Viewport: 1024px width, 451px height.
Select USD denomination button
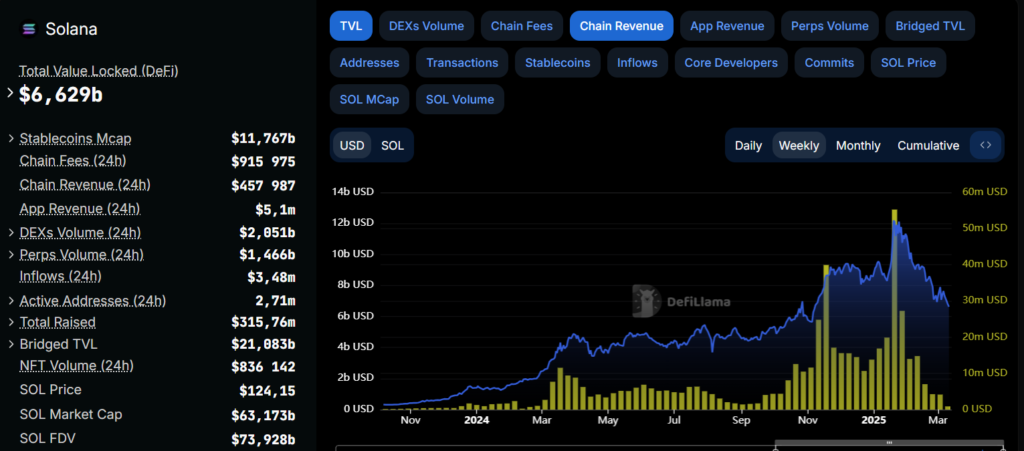(352, 145)
